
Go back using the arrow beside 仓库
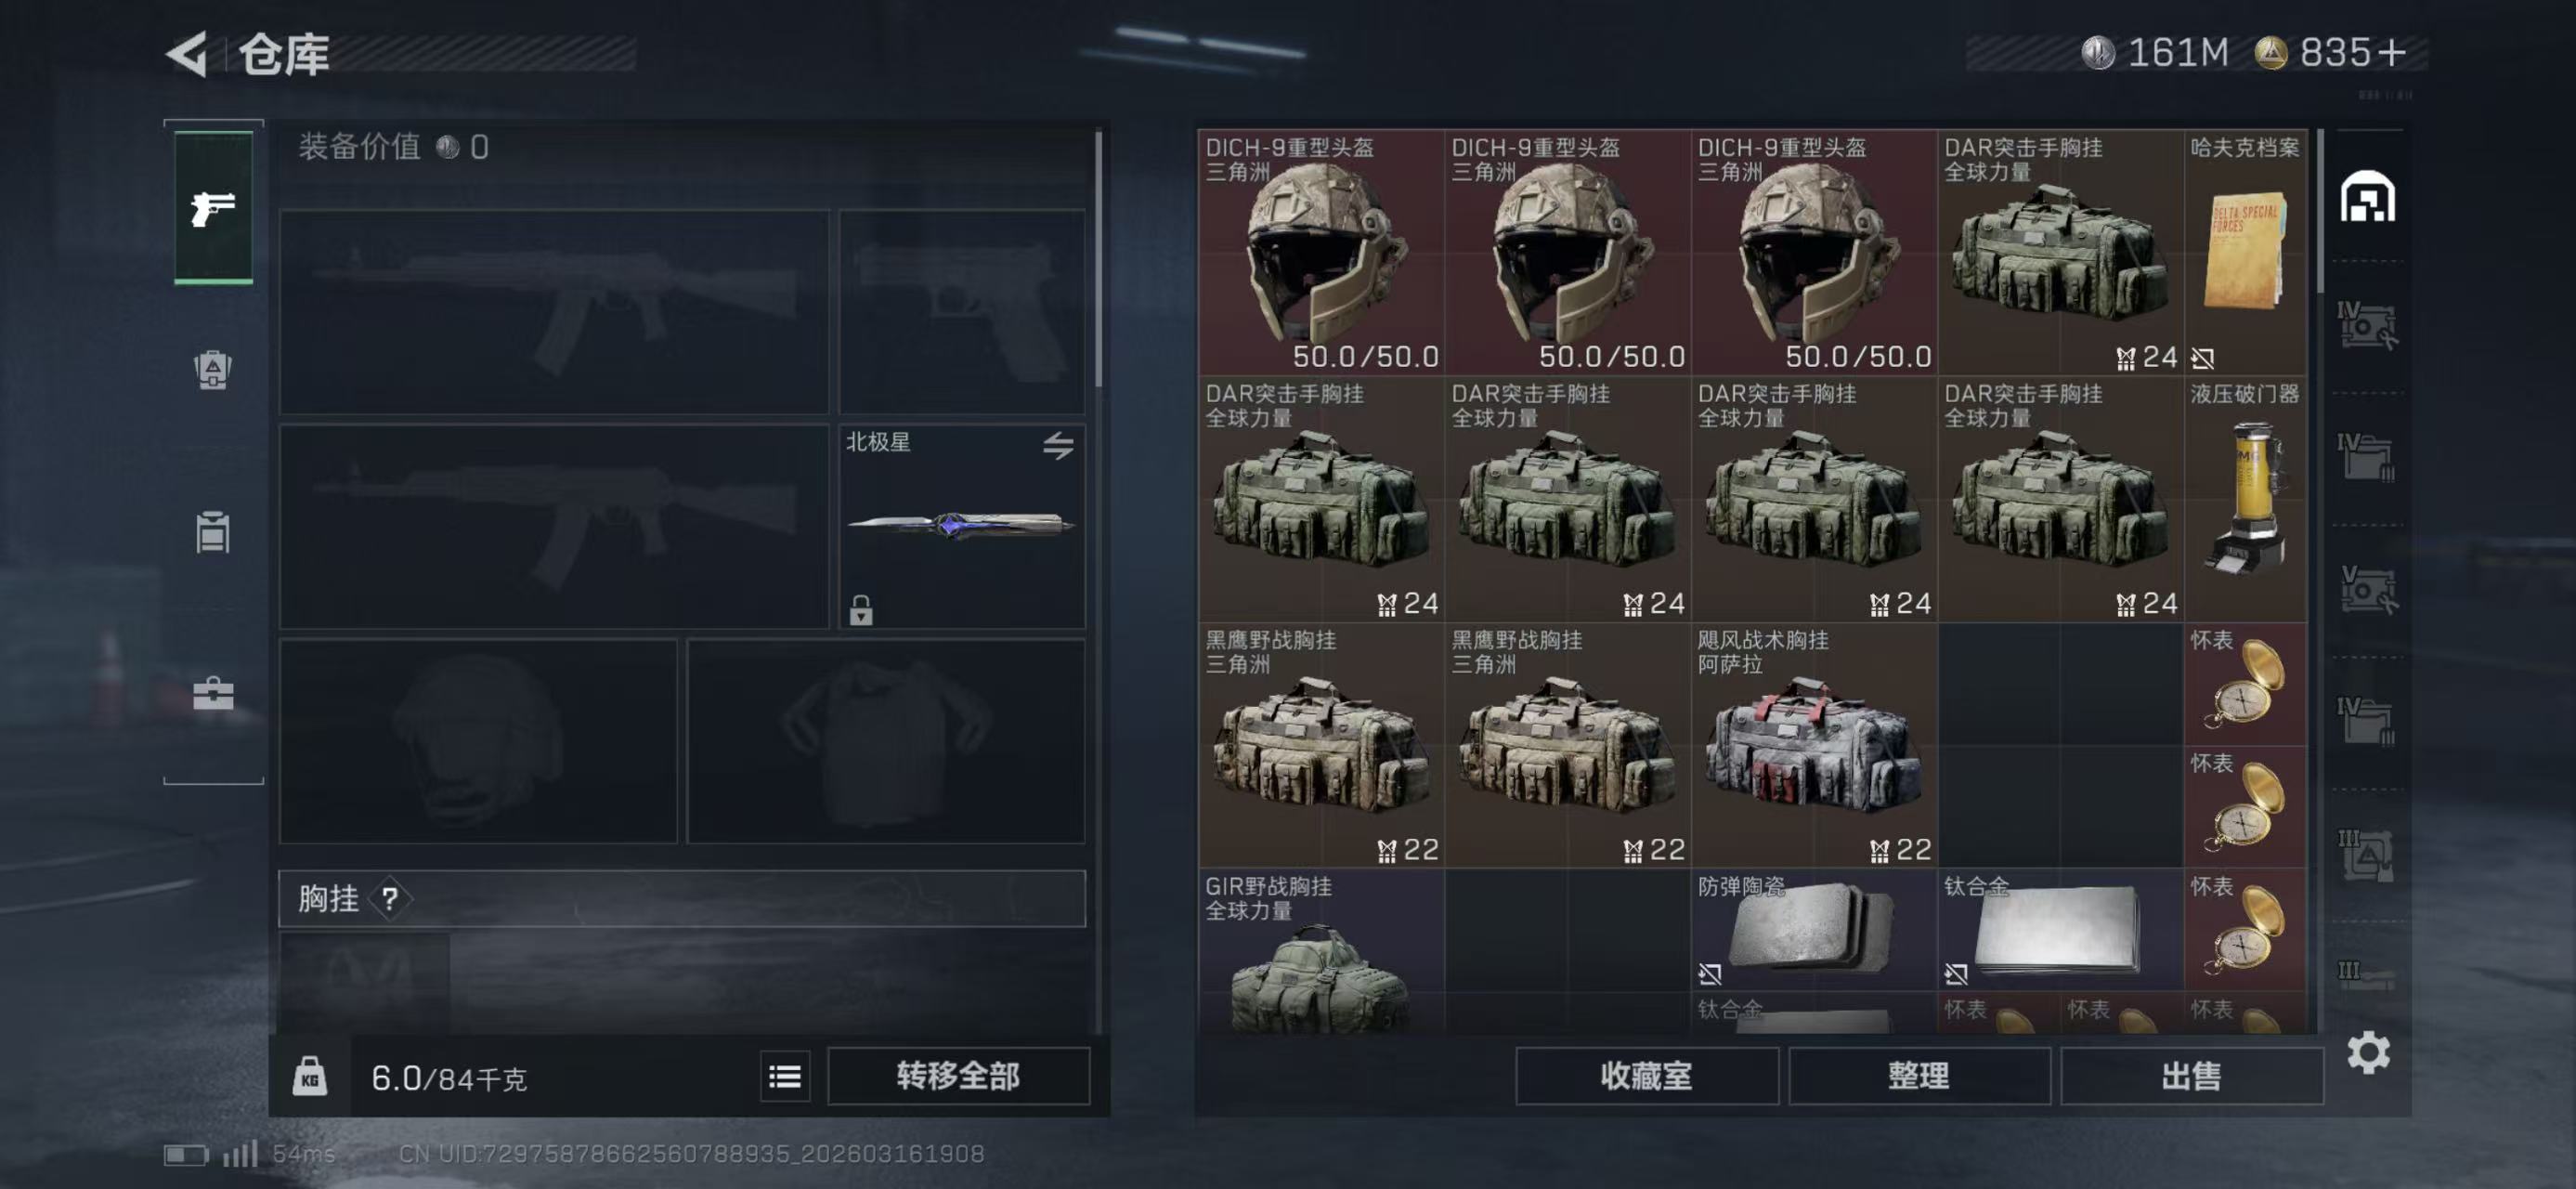tap(187, 54)
